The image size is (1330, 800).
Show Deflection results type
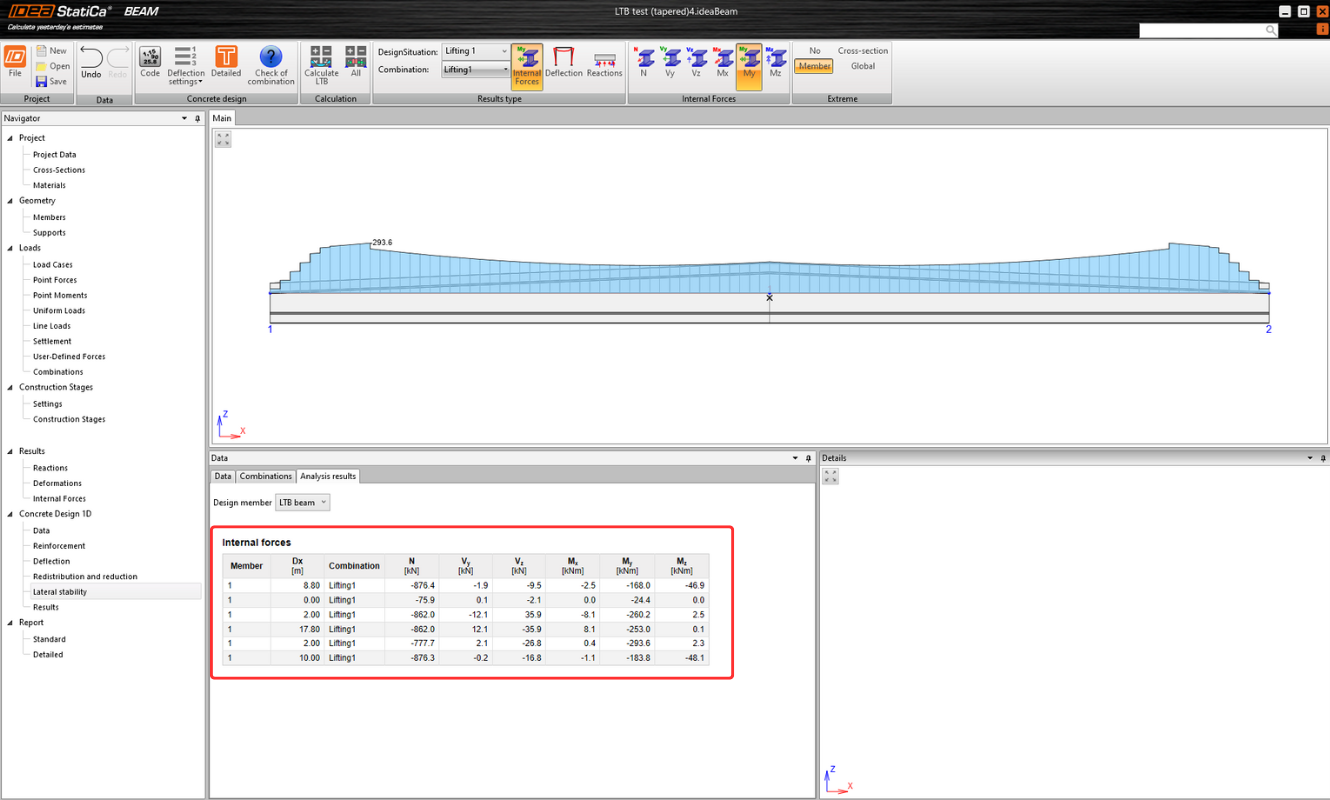pos(564,62)
